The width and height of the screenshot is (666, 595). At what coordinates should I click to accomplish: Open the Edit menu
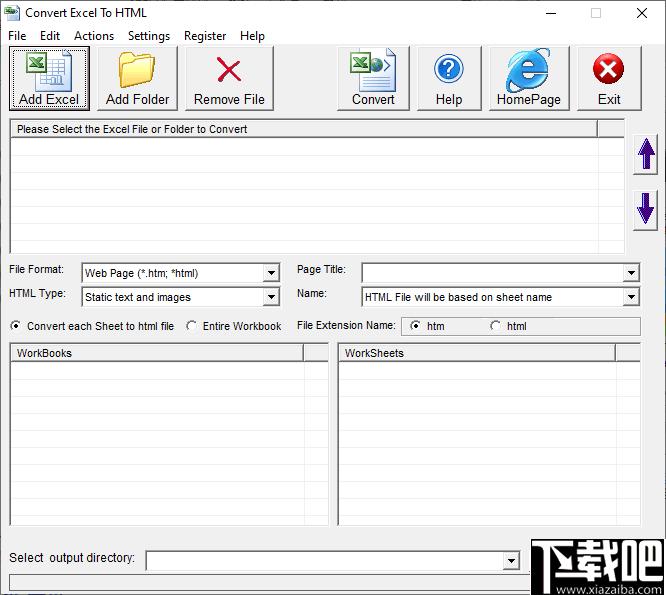click(50, 36)
